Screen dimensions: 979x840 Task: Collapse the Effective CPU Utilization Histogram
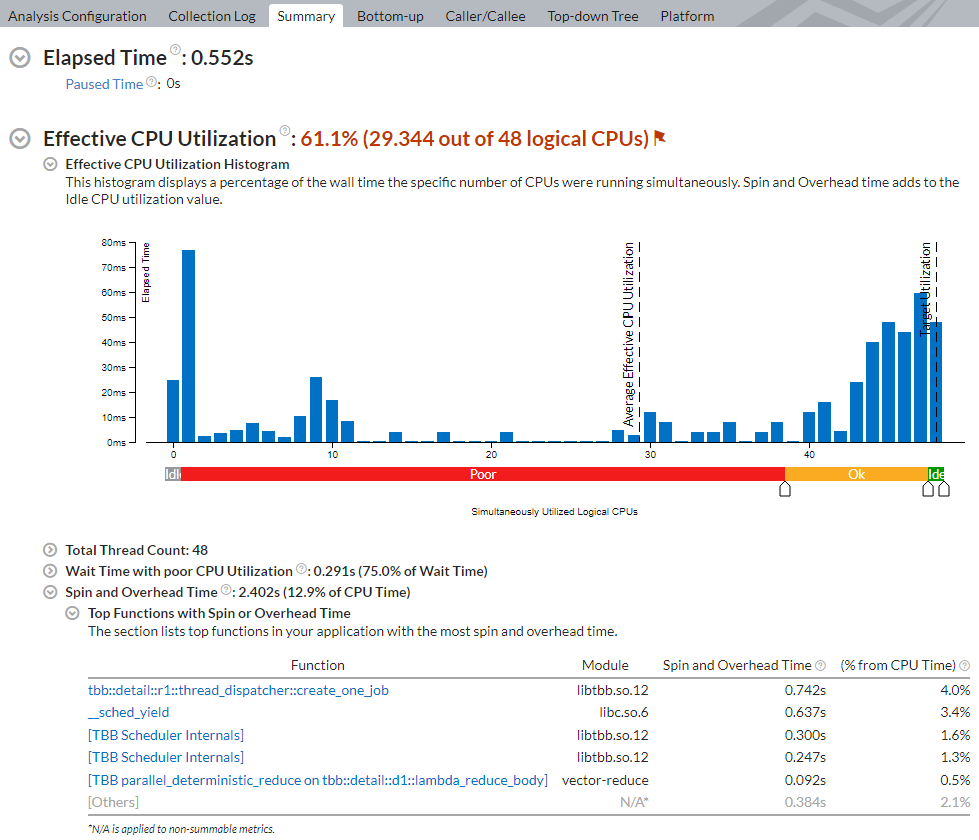coord(50,164)
